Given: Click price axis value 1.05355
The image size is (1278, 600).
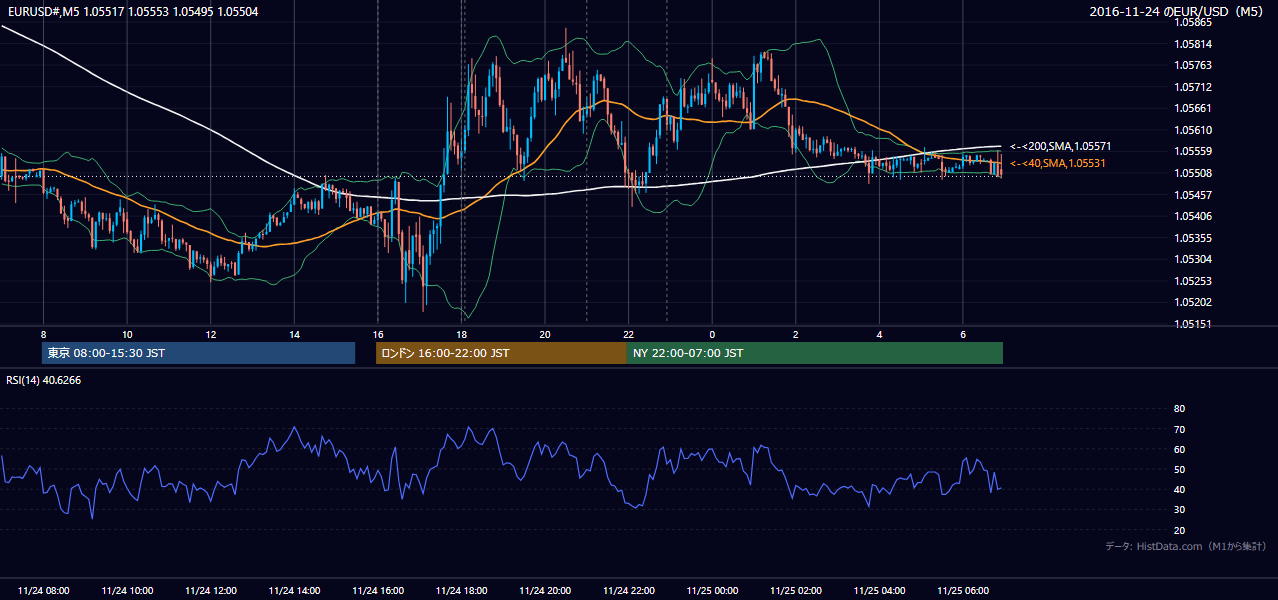Looking at the screenshot, I should 1194,238.
